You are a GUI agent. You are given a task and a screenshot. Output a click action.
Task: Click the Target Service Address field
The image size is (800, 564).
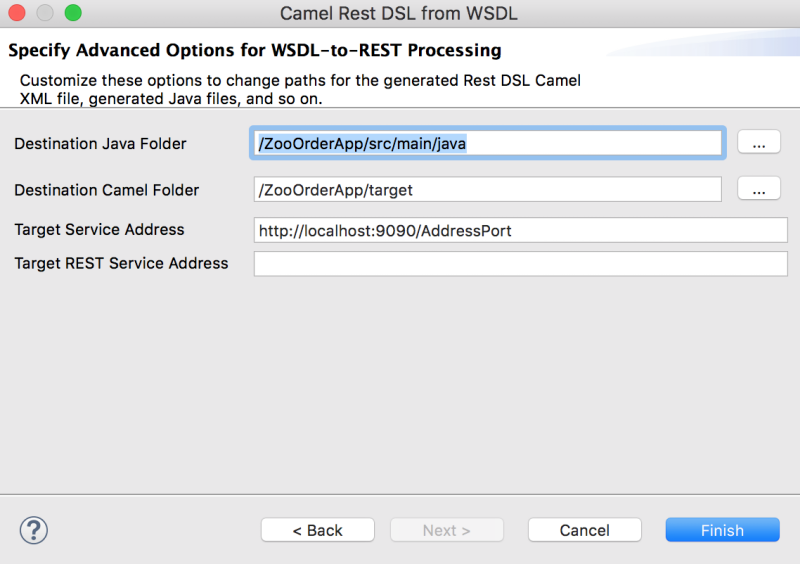[x=520, y=230]
